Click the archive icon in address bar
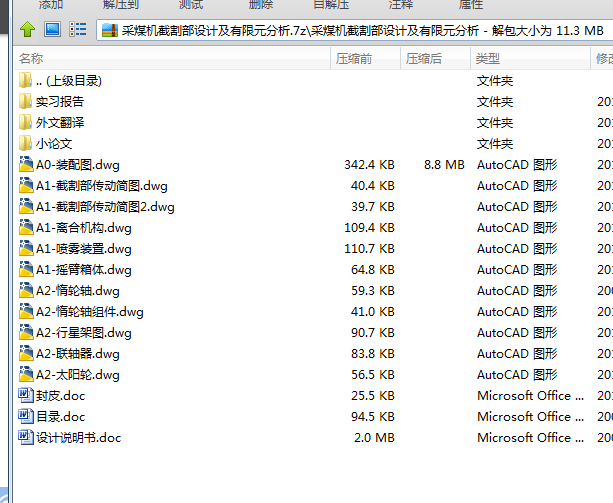This screenshot has height=503, width=613. pyautogui.click(x=109, y=30)
